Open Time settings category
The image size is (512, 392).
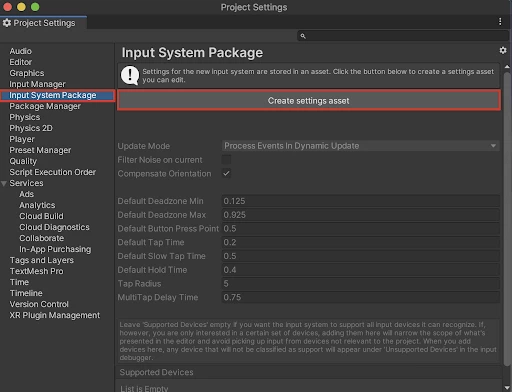click(19, 282)
